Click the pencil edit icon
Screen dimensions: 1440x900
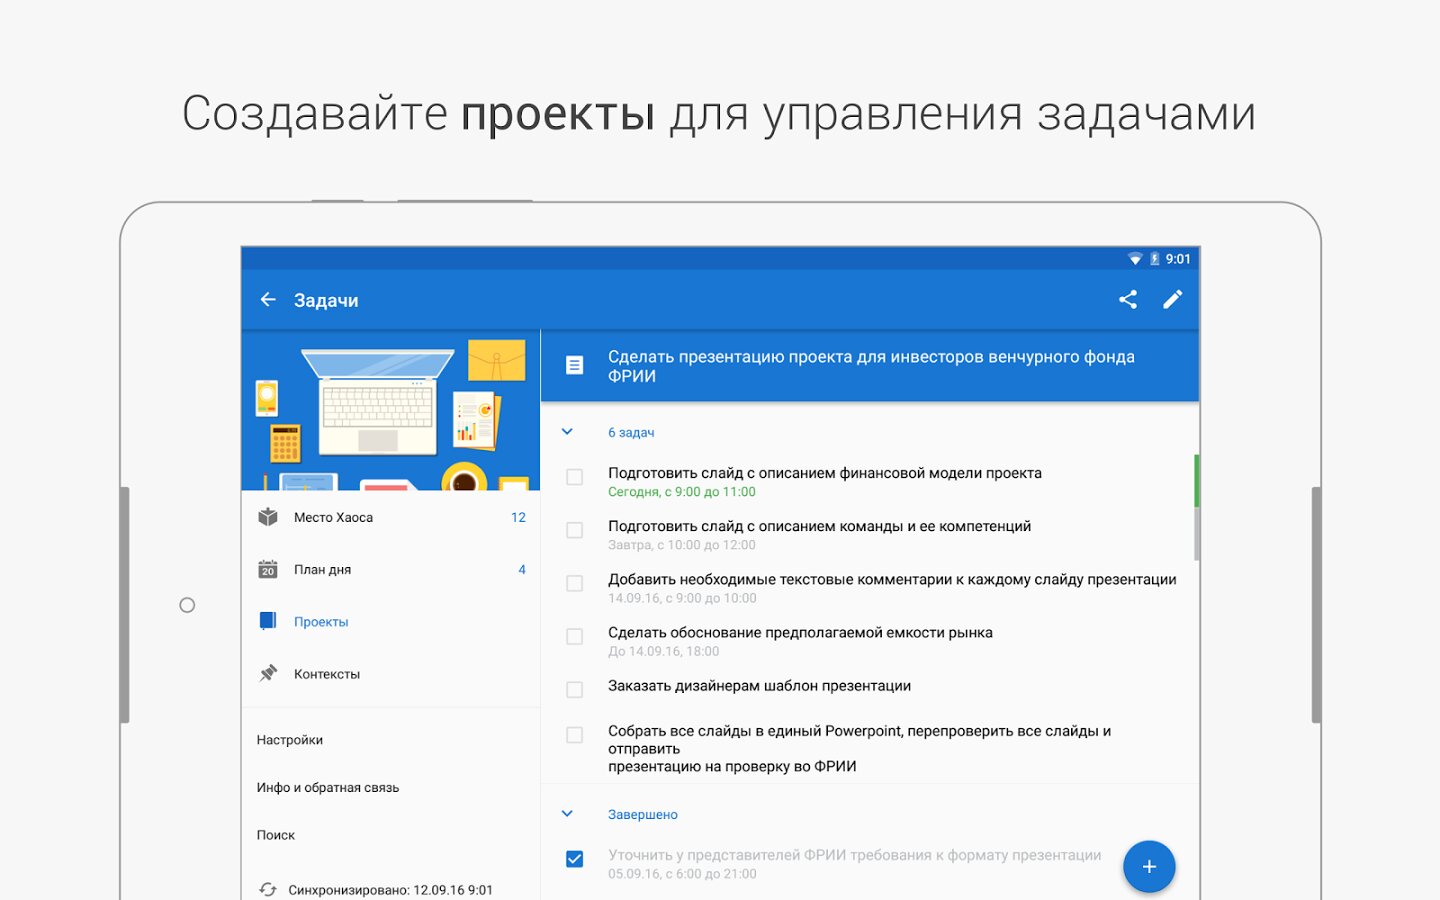(x=1172, y=300)
